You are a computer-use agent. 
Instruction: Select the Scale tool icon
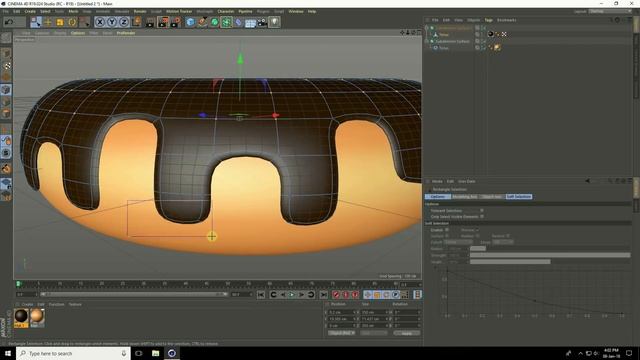pos(60,22)
